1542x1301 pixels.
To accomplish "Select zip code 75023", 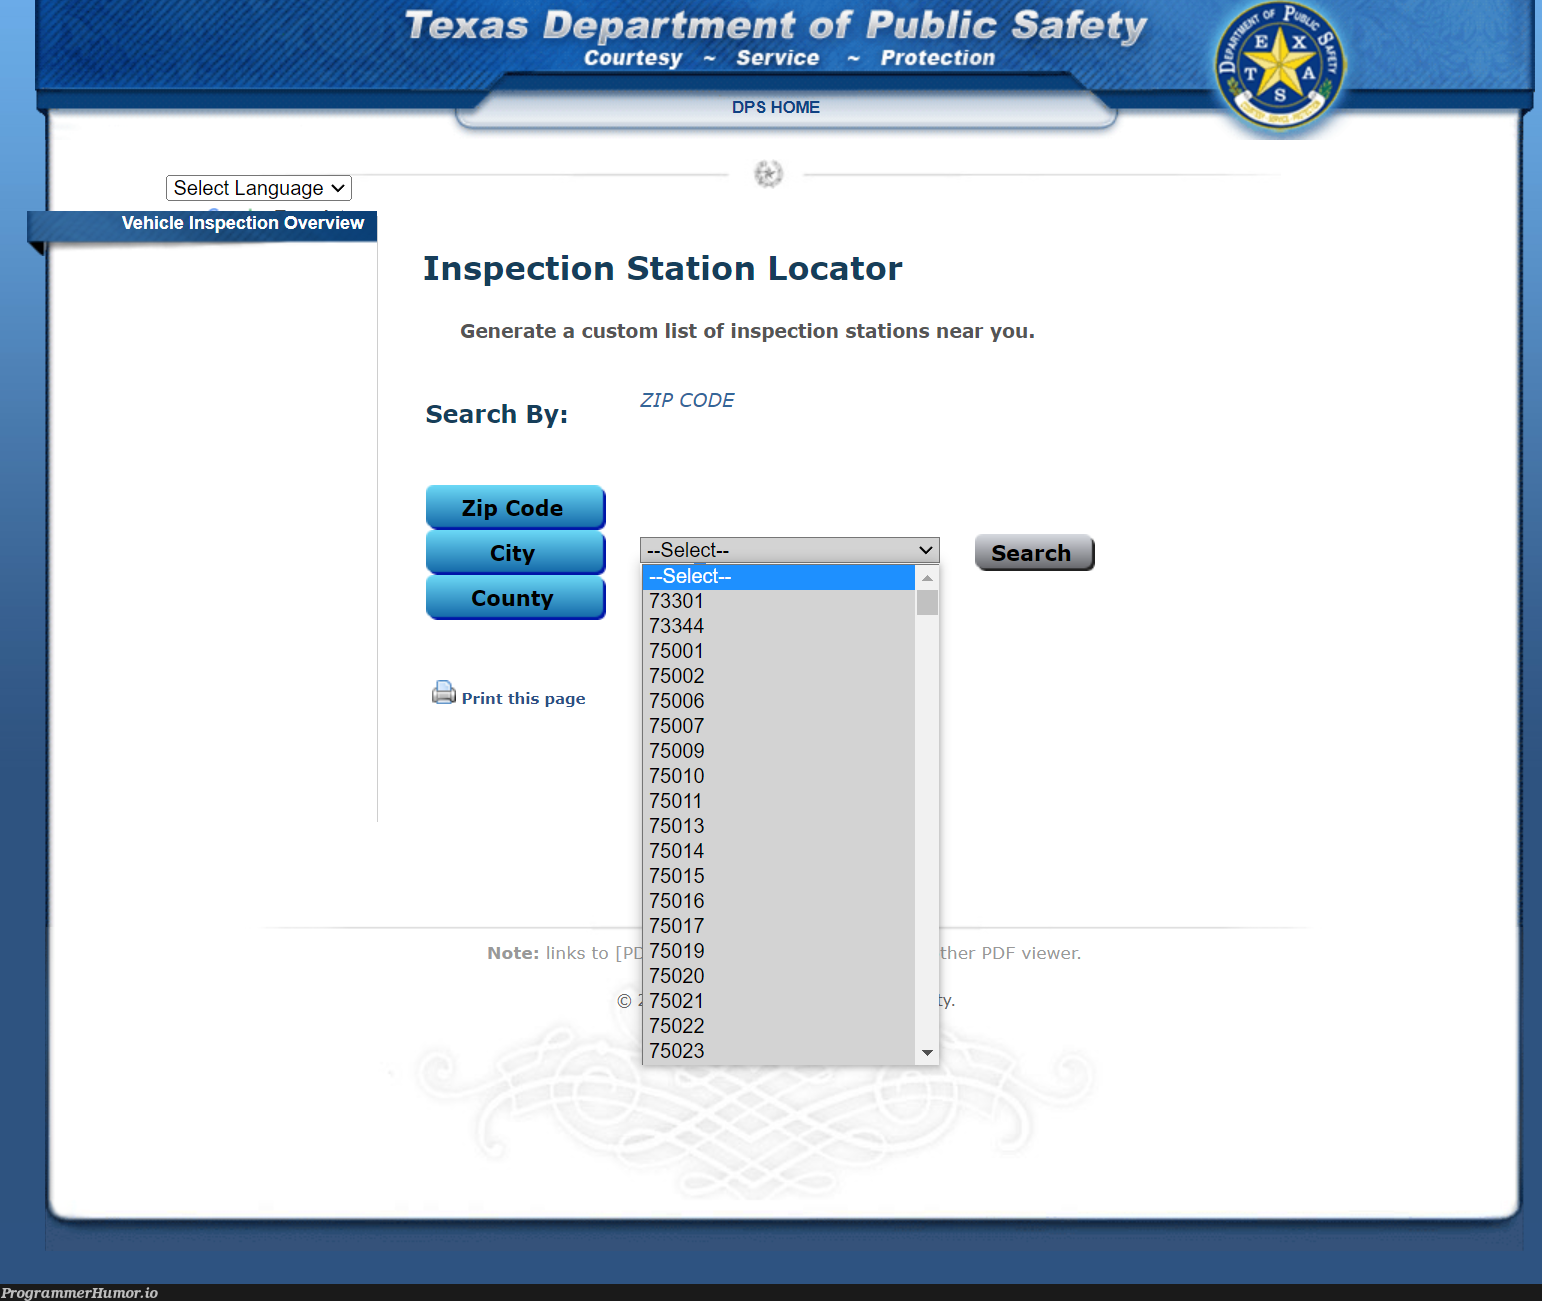I will [x=778, y=1051].
